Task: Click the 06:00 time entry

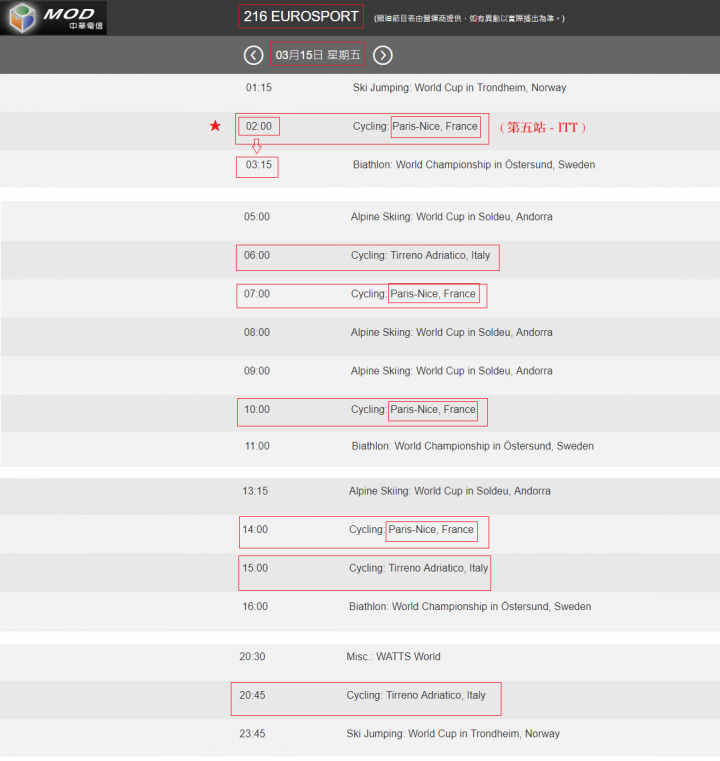Action: click(x=257, y=255)
